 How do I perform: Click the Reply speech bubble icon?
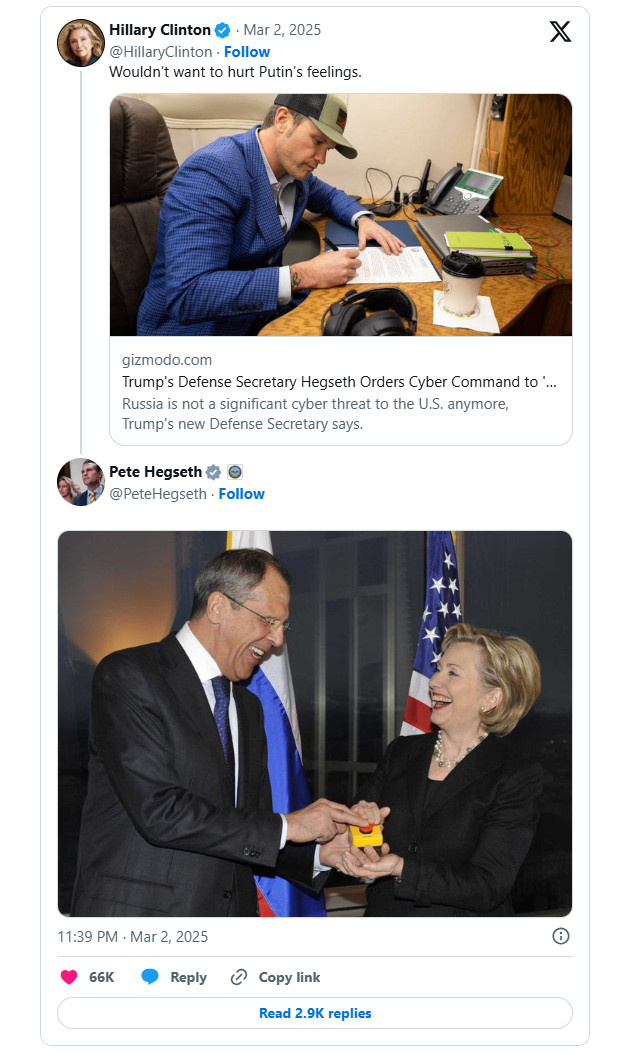click(x=149, y=977)
